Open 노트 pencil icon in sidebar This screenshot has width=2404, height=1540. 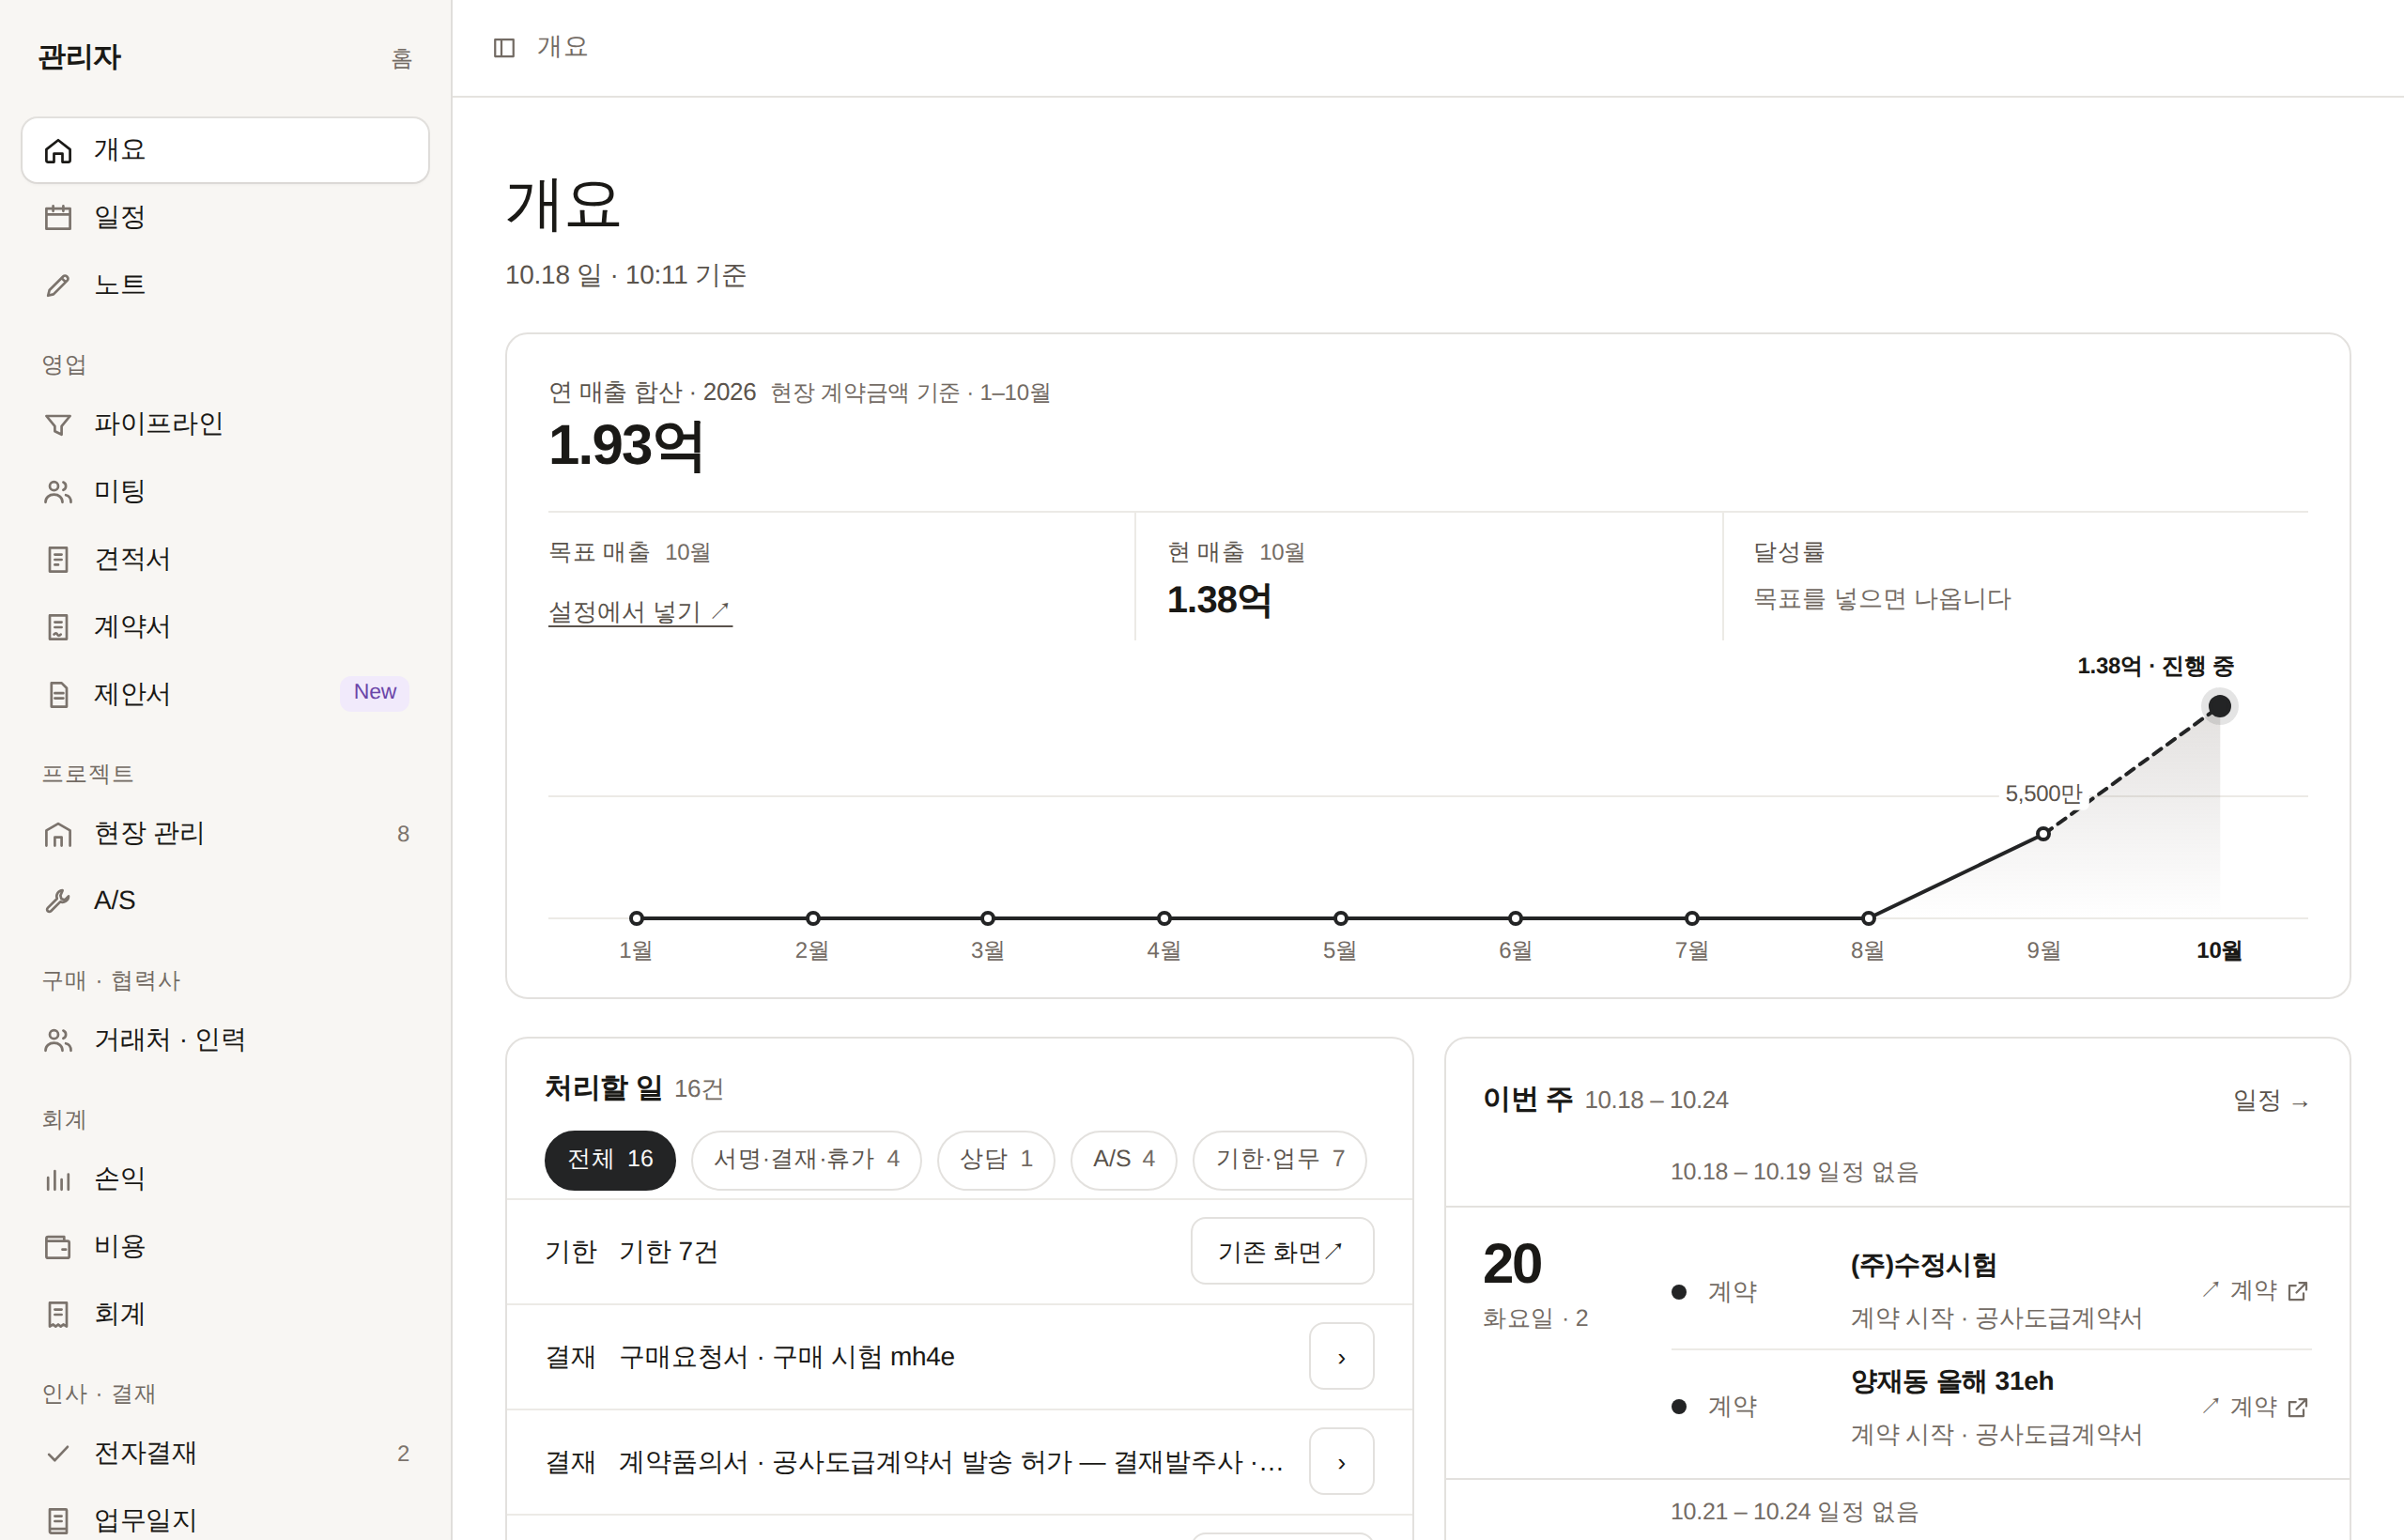[58, 286]
